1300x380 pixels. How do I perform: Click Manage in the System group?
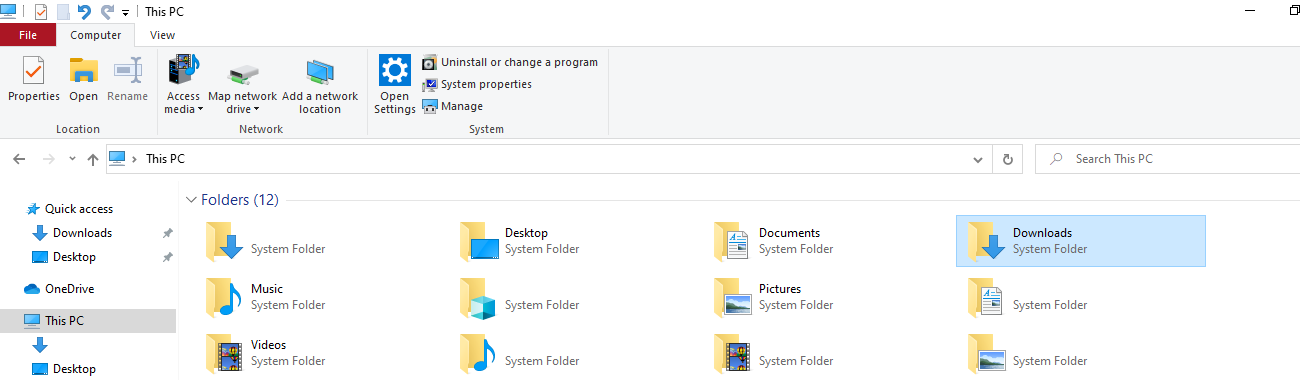pos(453,106)
